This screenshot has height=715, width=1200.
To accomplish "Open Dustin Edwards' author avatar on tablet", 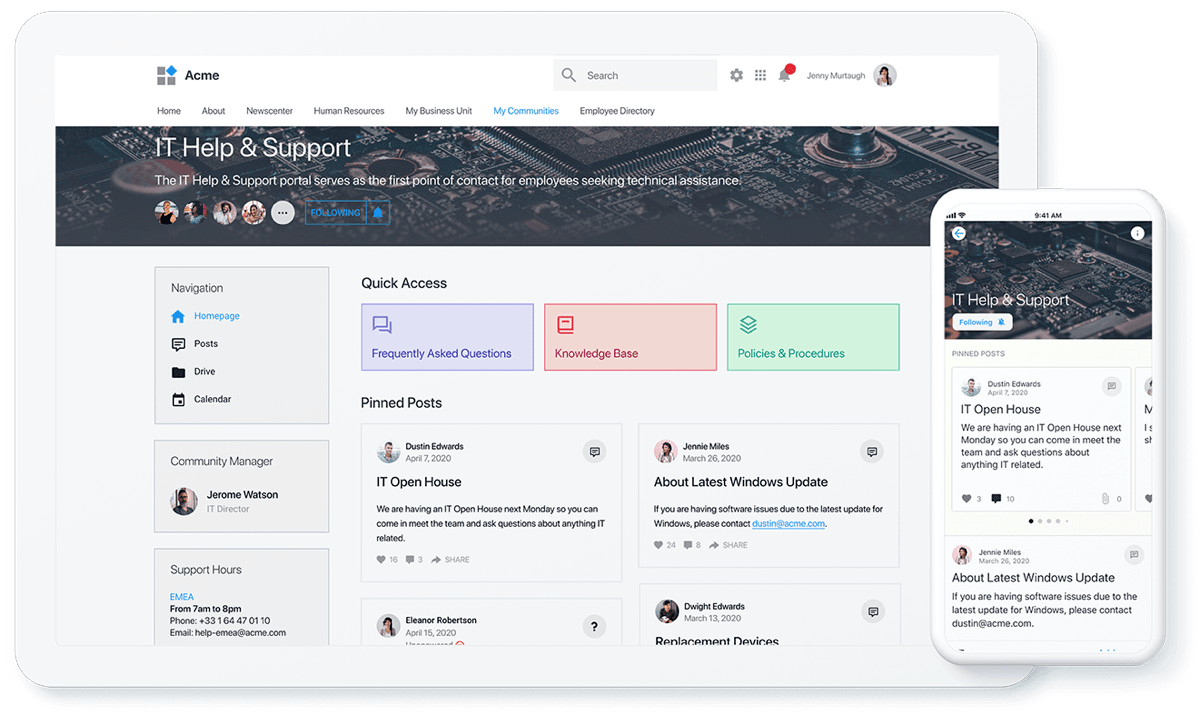I will click(388, 452).
